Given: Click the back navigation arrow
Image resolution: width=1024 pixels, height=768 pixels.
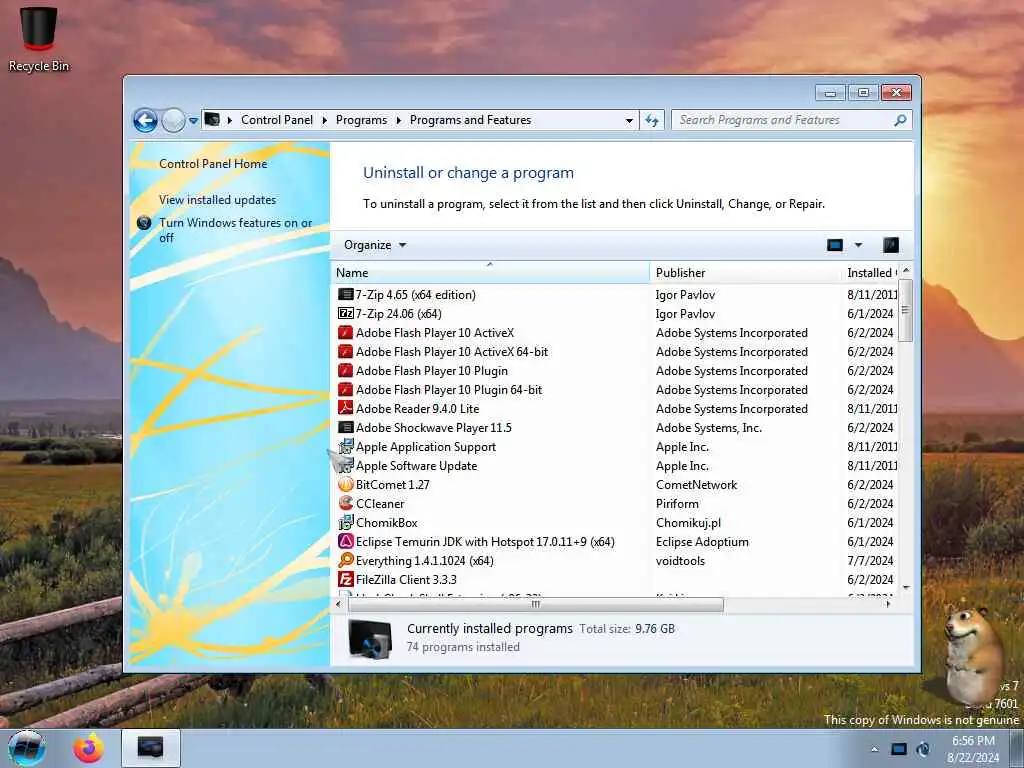Looking at the screenshot, I should point(145,120).
